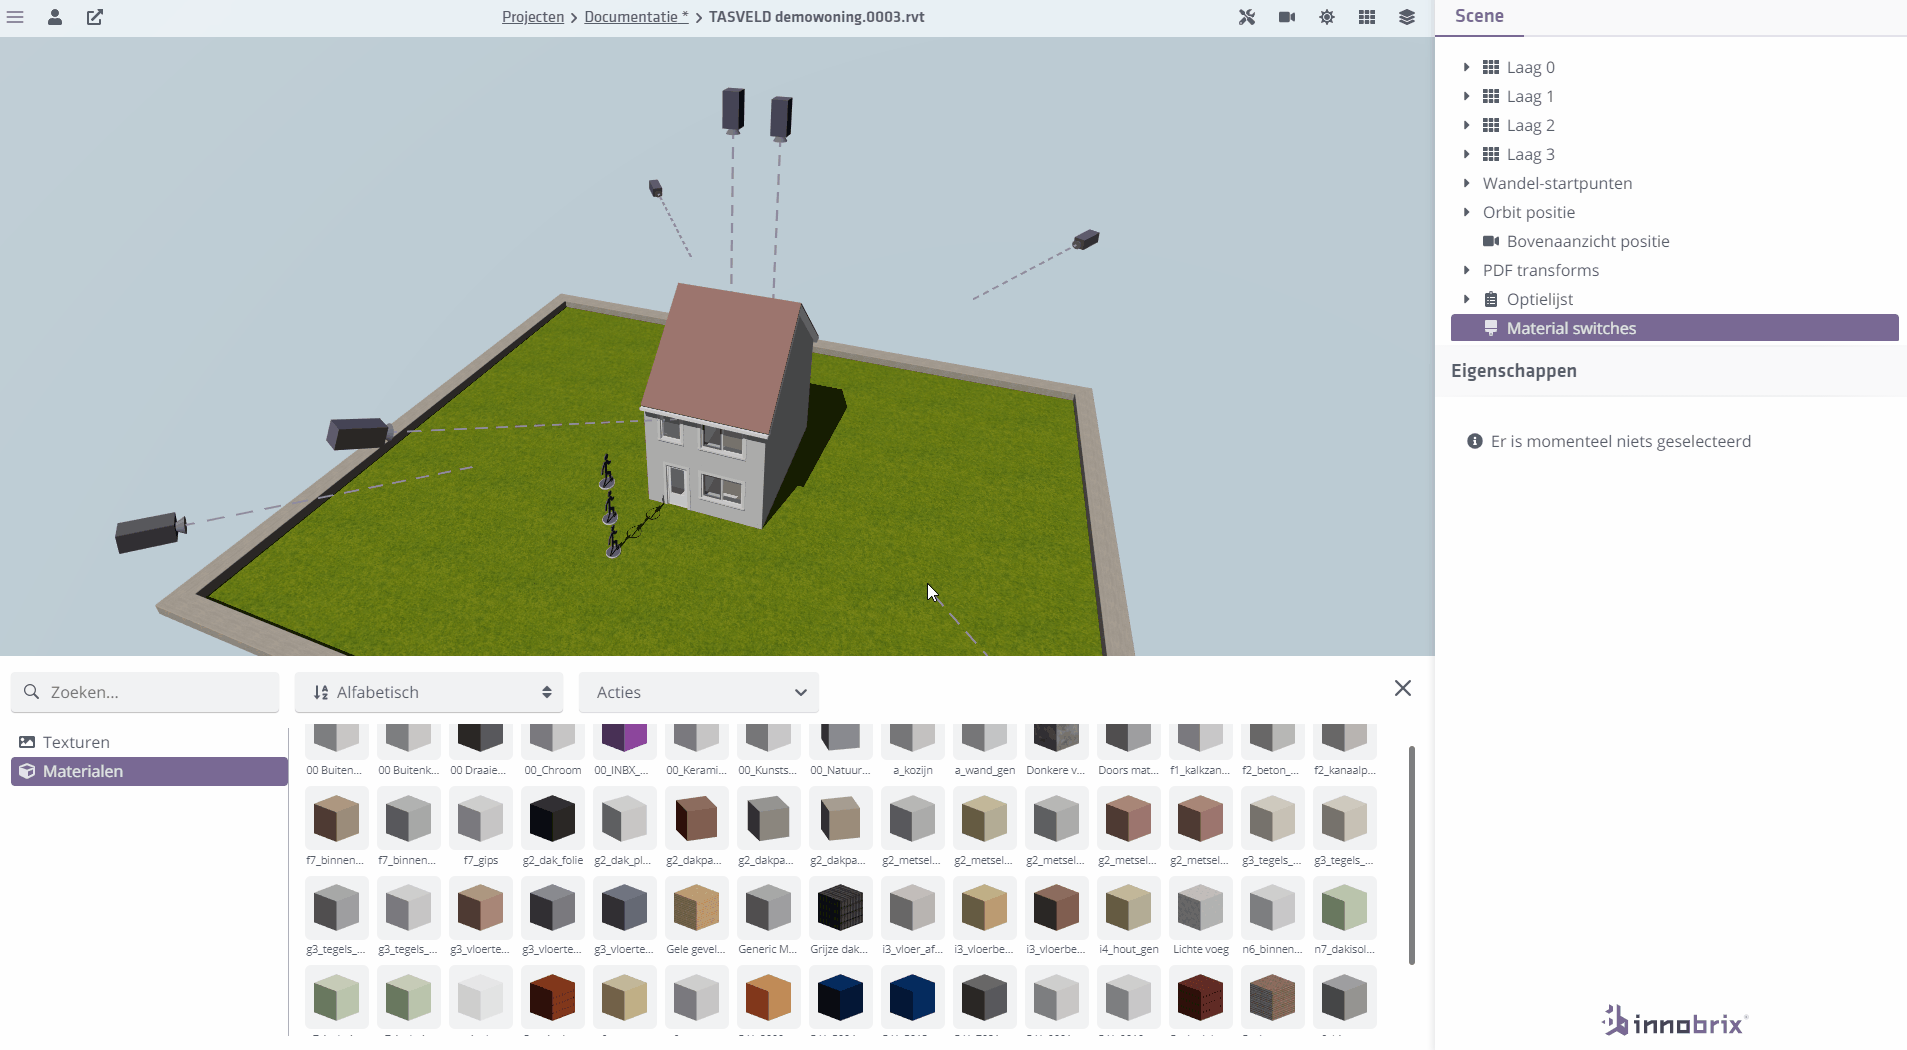Open the tools icon in the top bar

pyautogui.click(x=1248, y=17)
